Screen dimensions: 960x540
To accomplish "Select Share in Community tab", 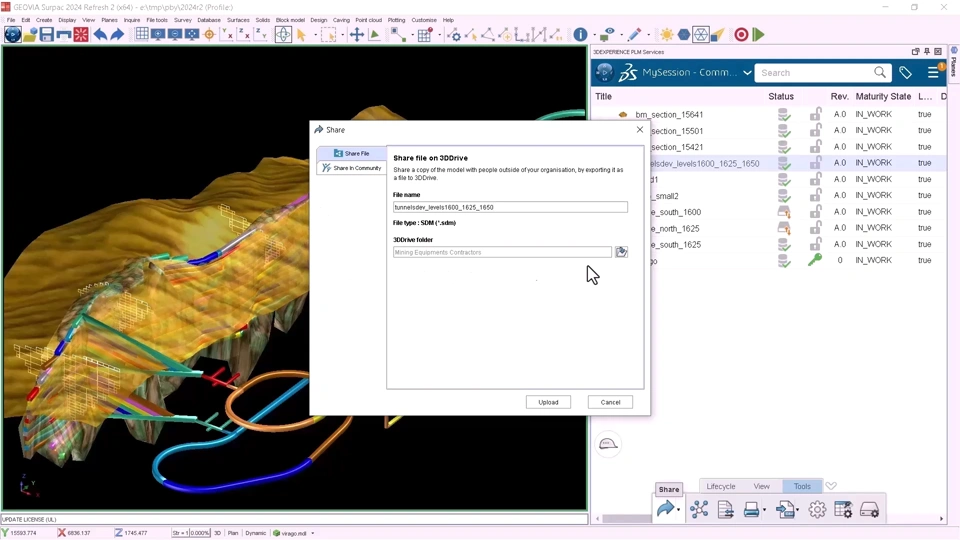I will (351, 168).
